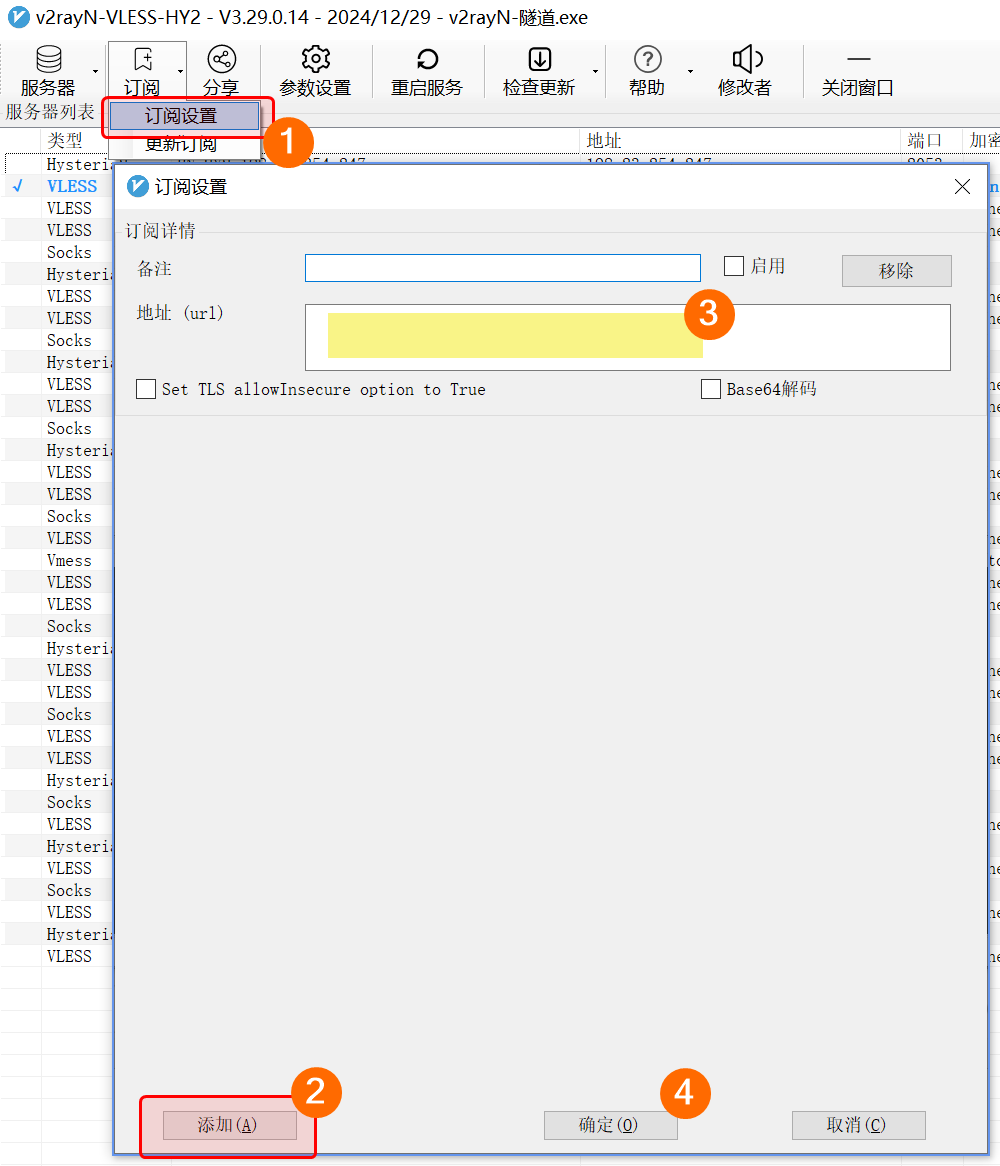Expand the 帮助 dropdown arrow
This screenshot has width=1000, height=1166.
(x=691, y=71)
